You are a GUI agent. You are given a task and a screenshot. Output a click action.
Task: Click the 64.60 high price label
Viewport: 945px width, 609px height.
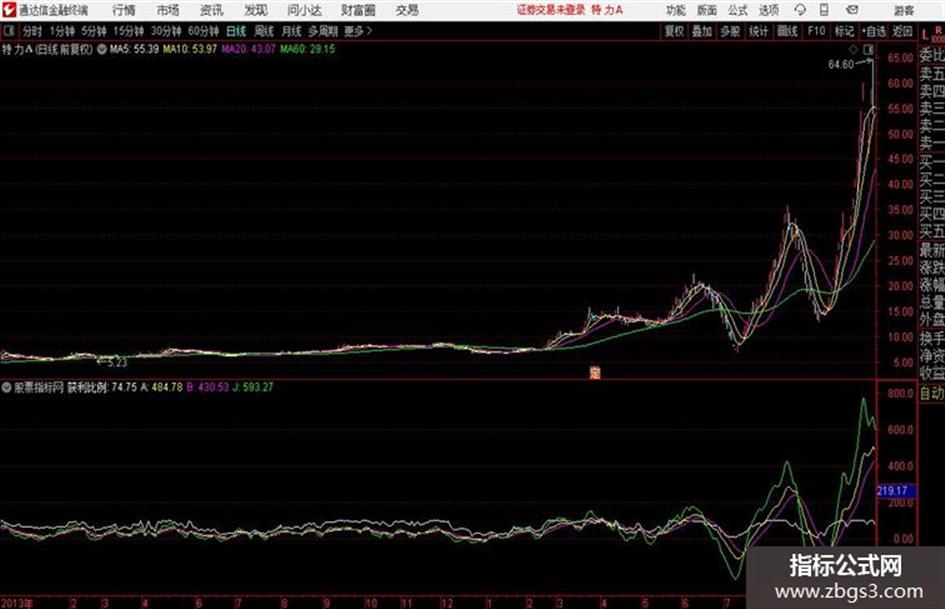841,65
